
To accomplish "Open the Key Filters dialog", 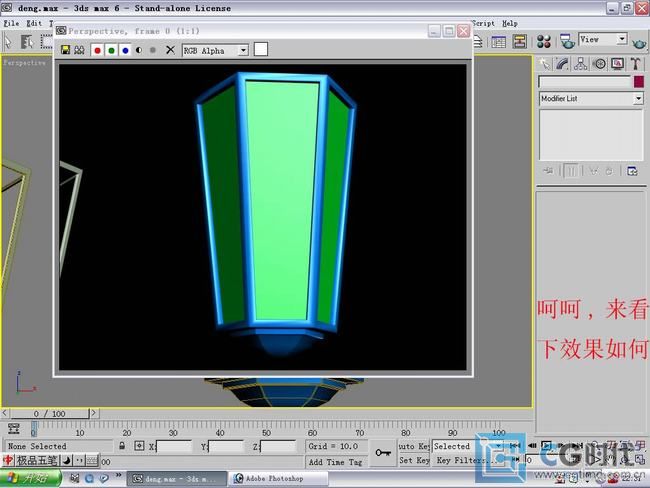I will pos(466,460).
